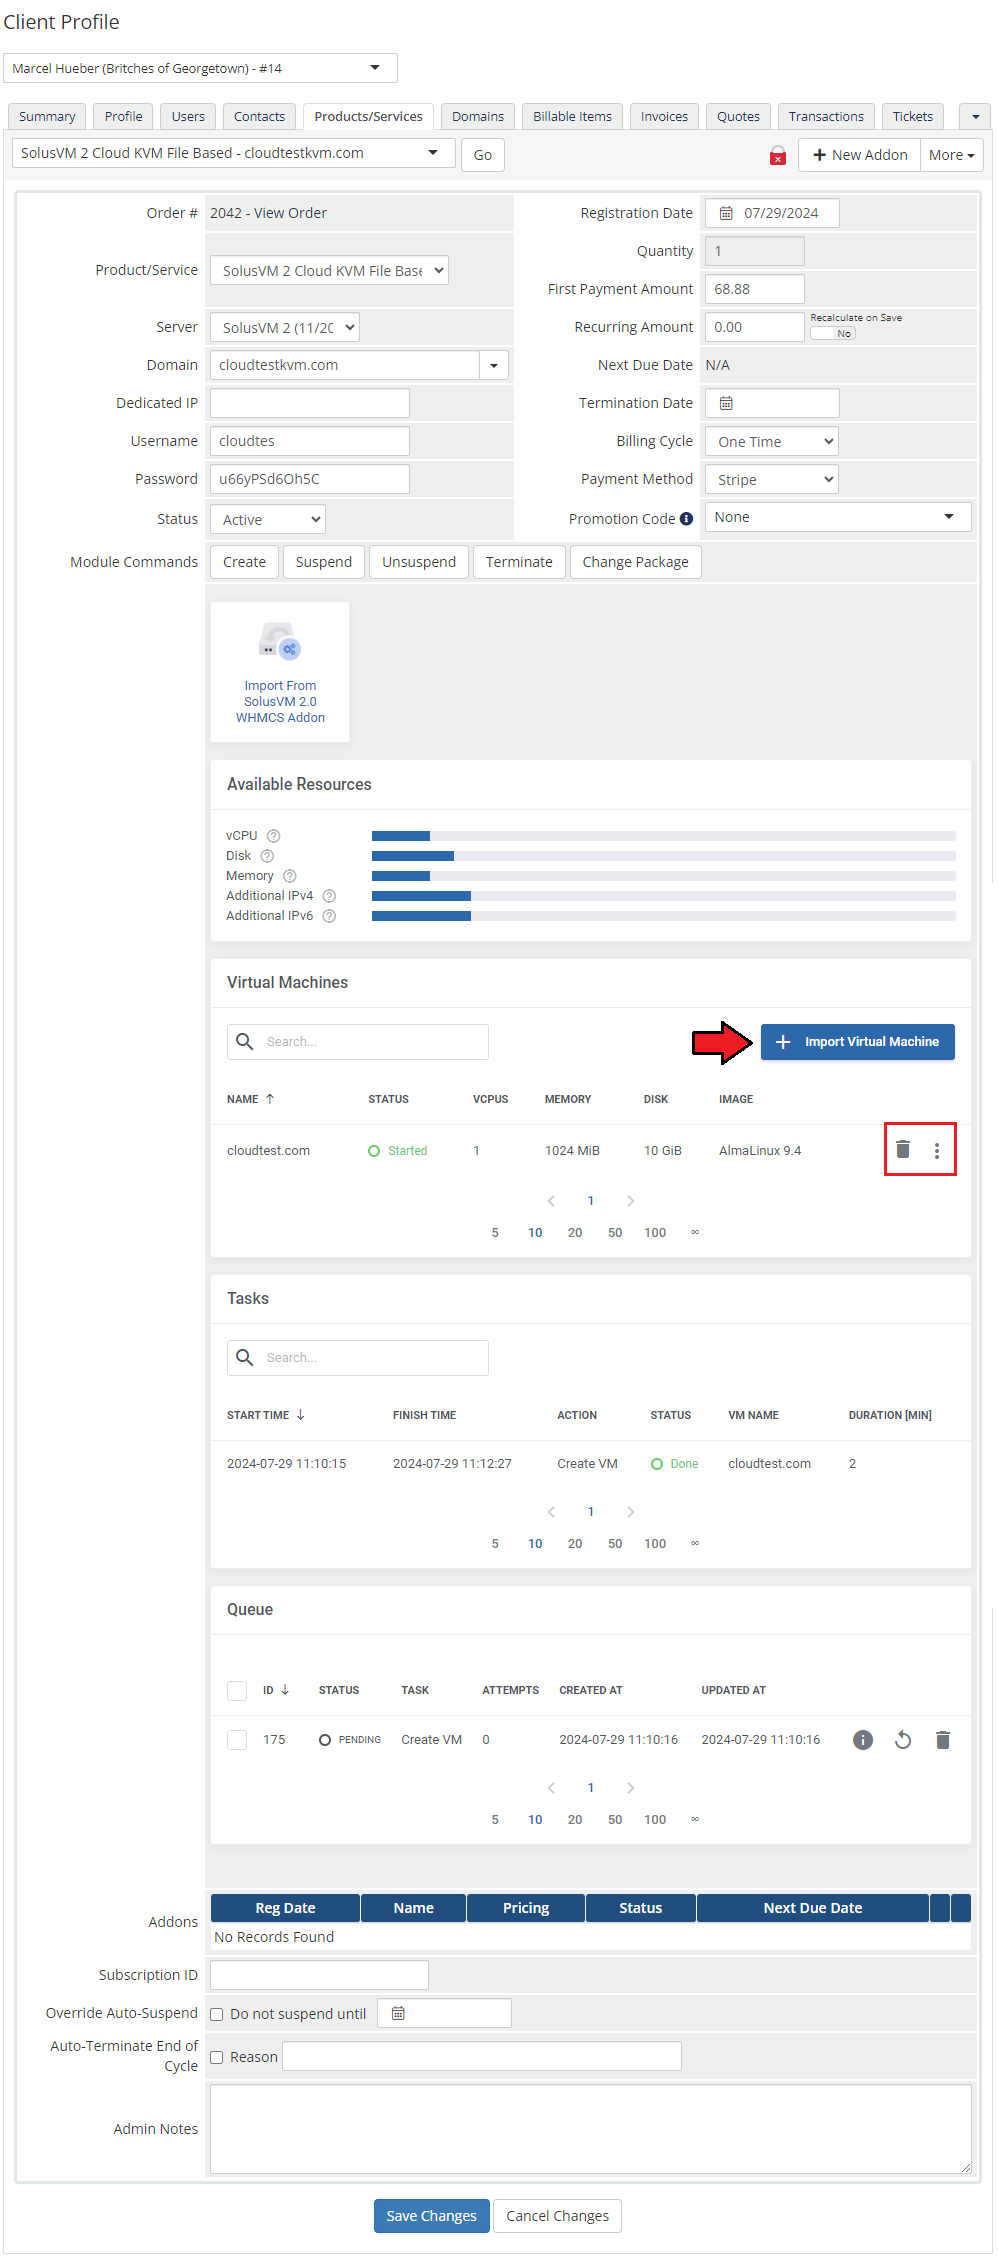The height and width of the screenshot is (2264, 998).
Task: Open Disk help question mark
Action: tap(267, 856)
